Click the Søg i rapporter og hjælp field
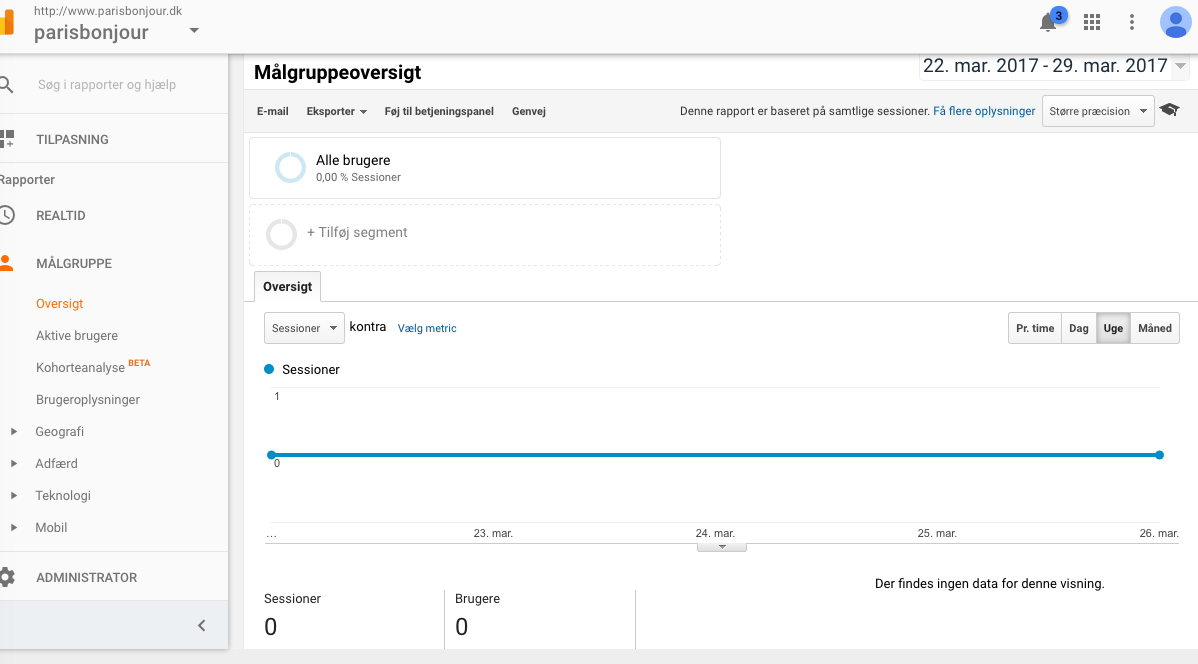Viewport: 1198px width, 664px height. coord(107,85)
